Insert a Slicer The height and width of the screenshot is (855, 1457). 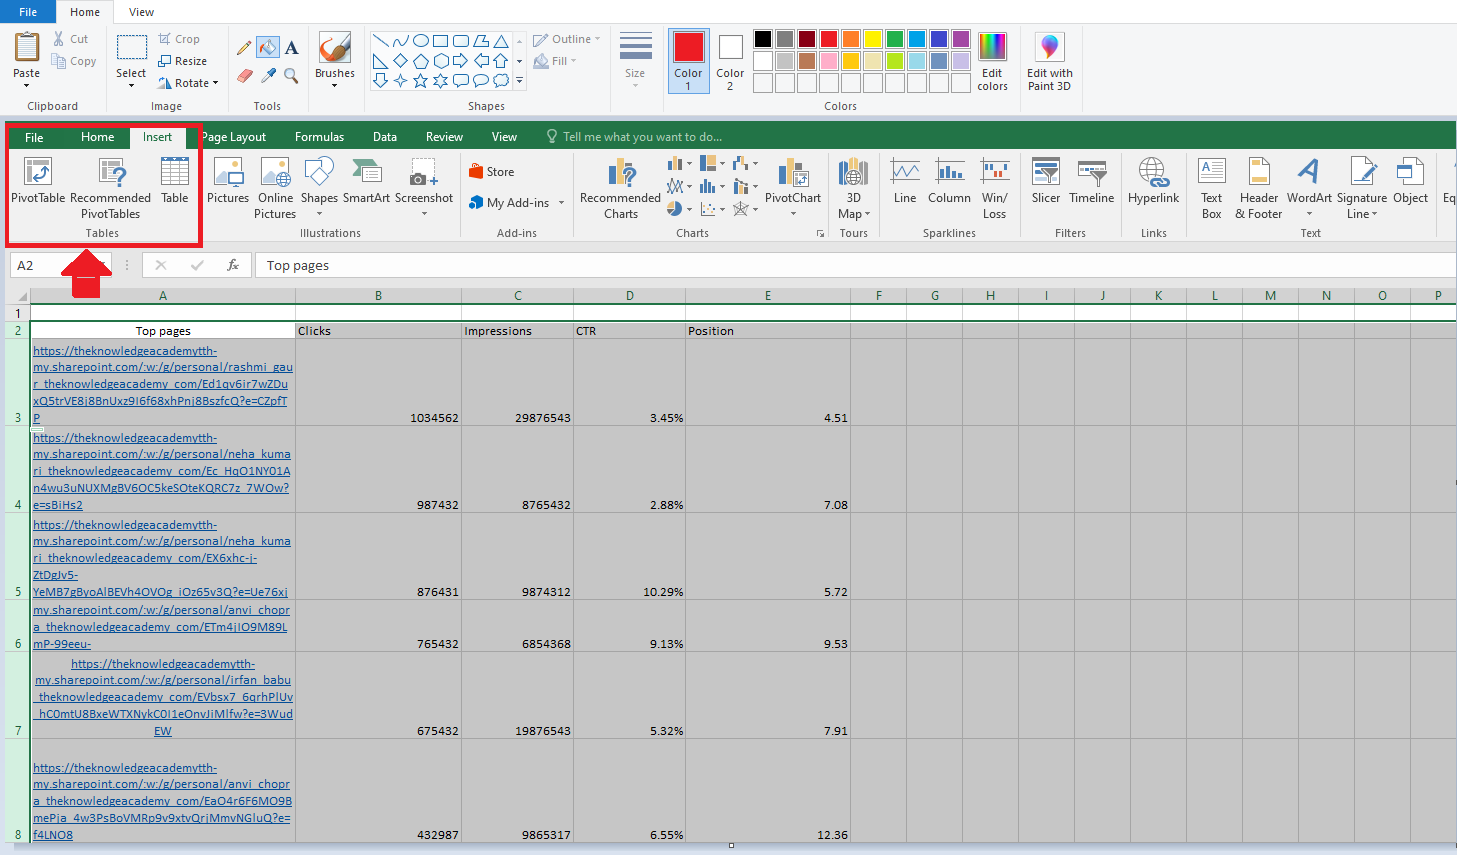point(1045,182)
